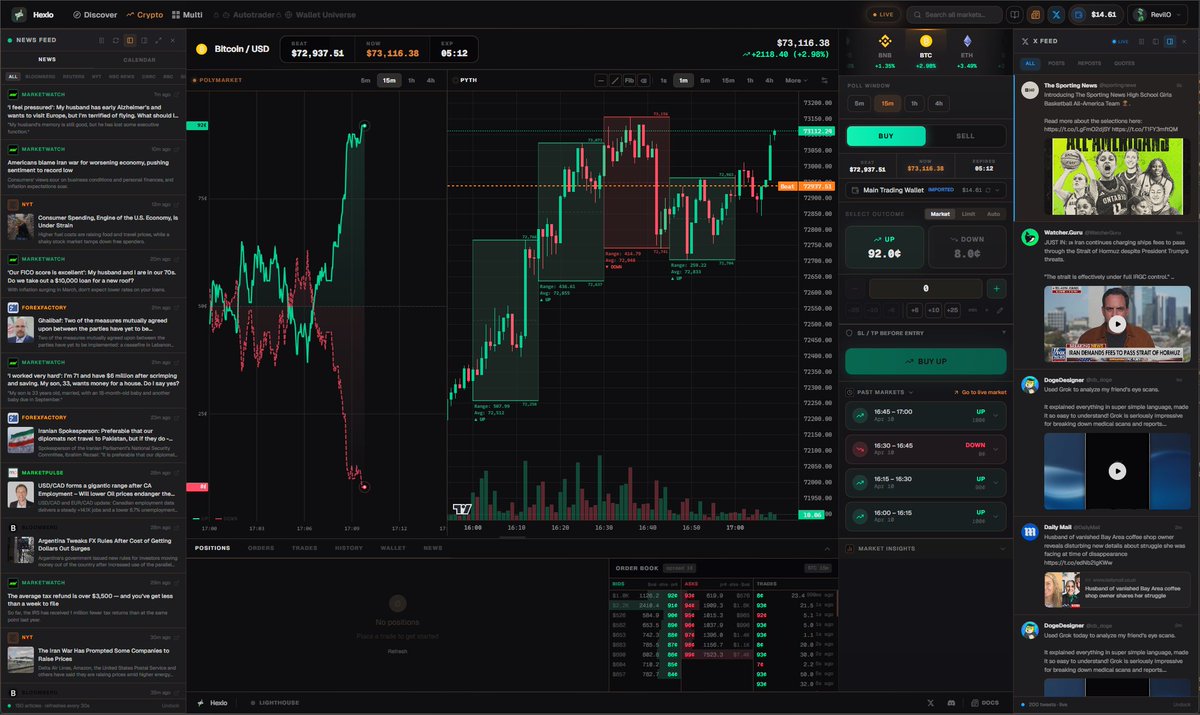Set Polymarket chart to 4h interval

[431, 80]
